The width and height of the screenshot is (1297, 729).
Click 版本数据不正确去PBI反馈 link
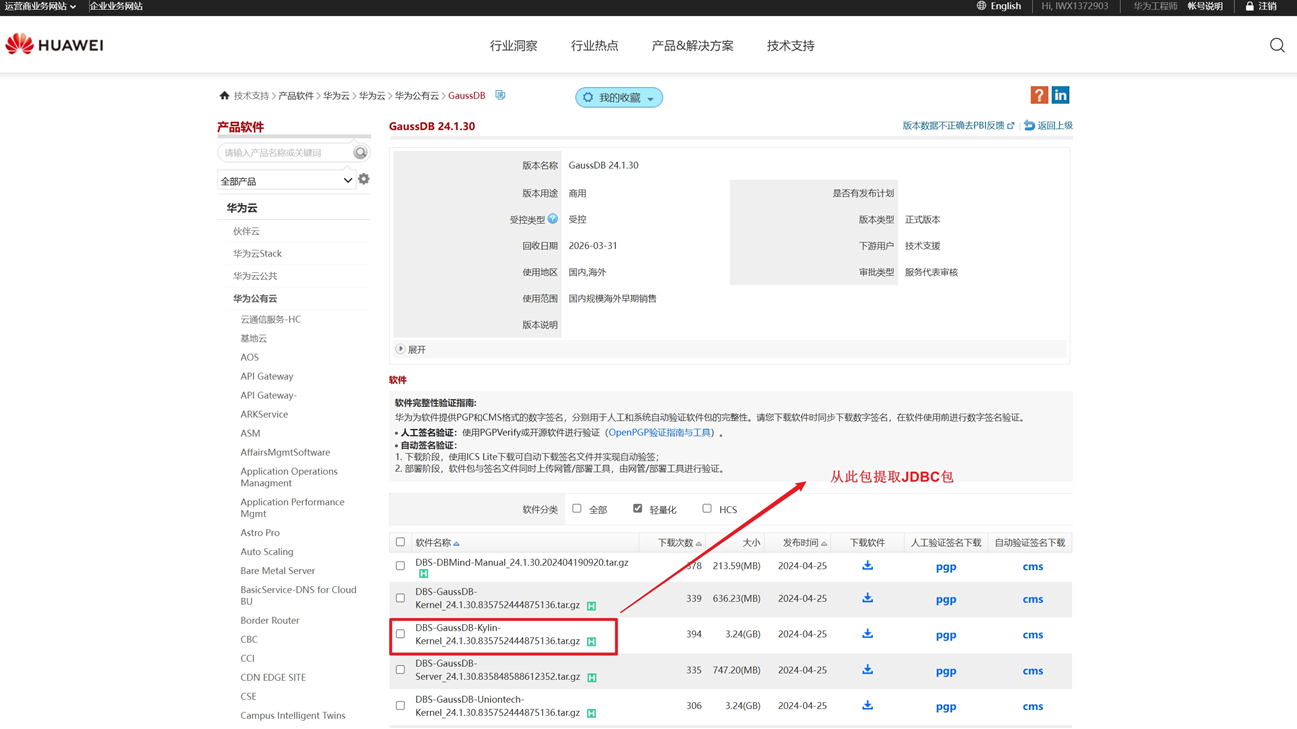(x=958, y=126)
